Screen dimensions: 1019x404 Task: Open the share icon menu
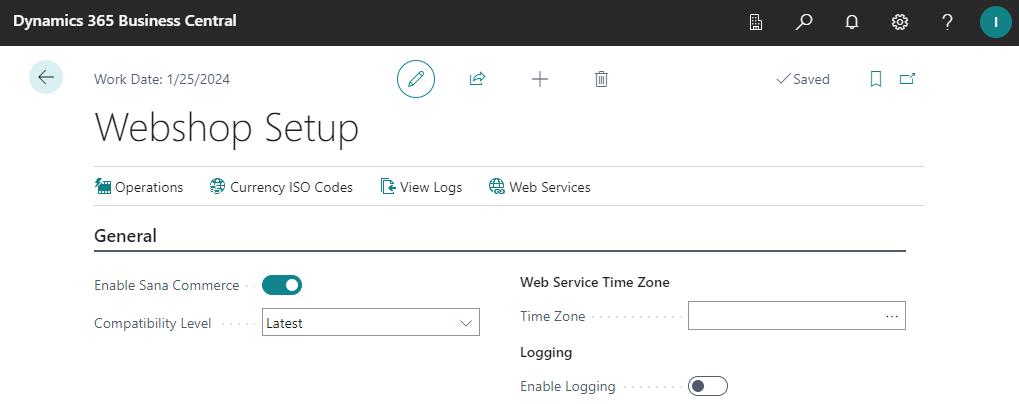477,79
